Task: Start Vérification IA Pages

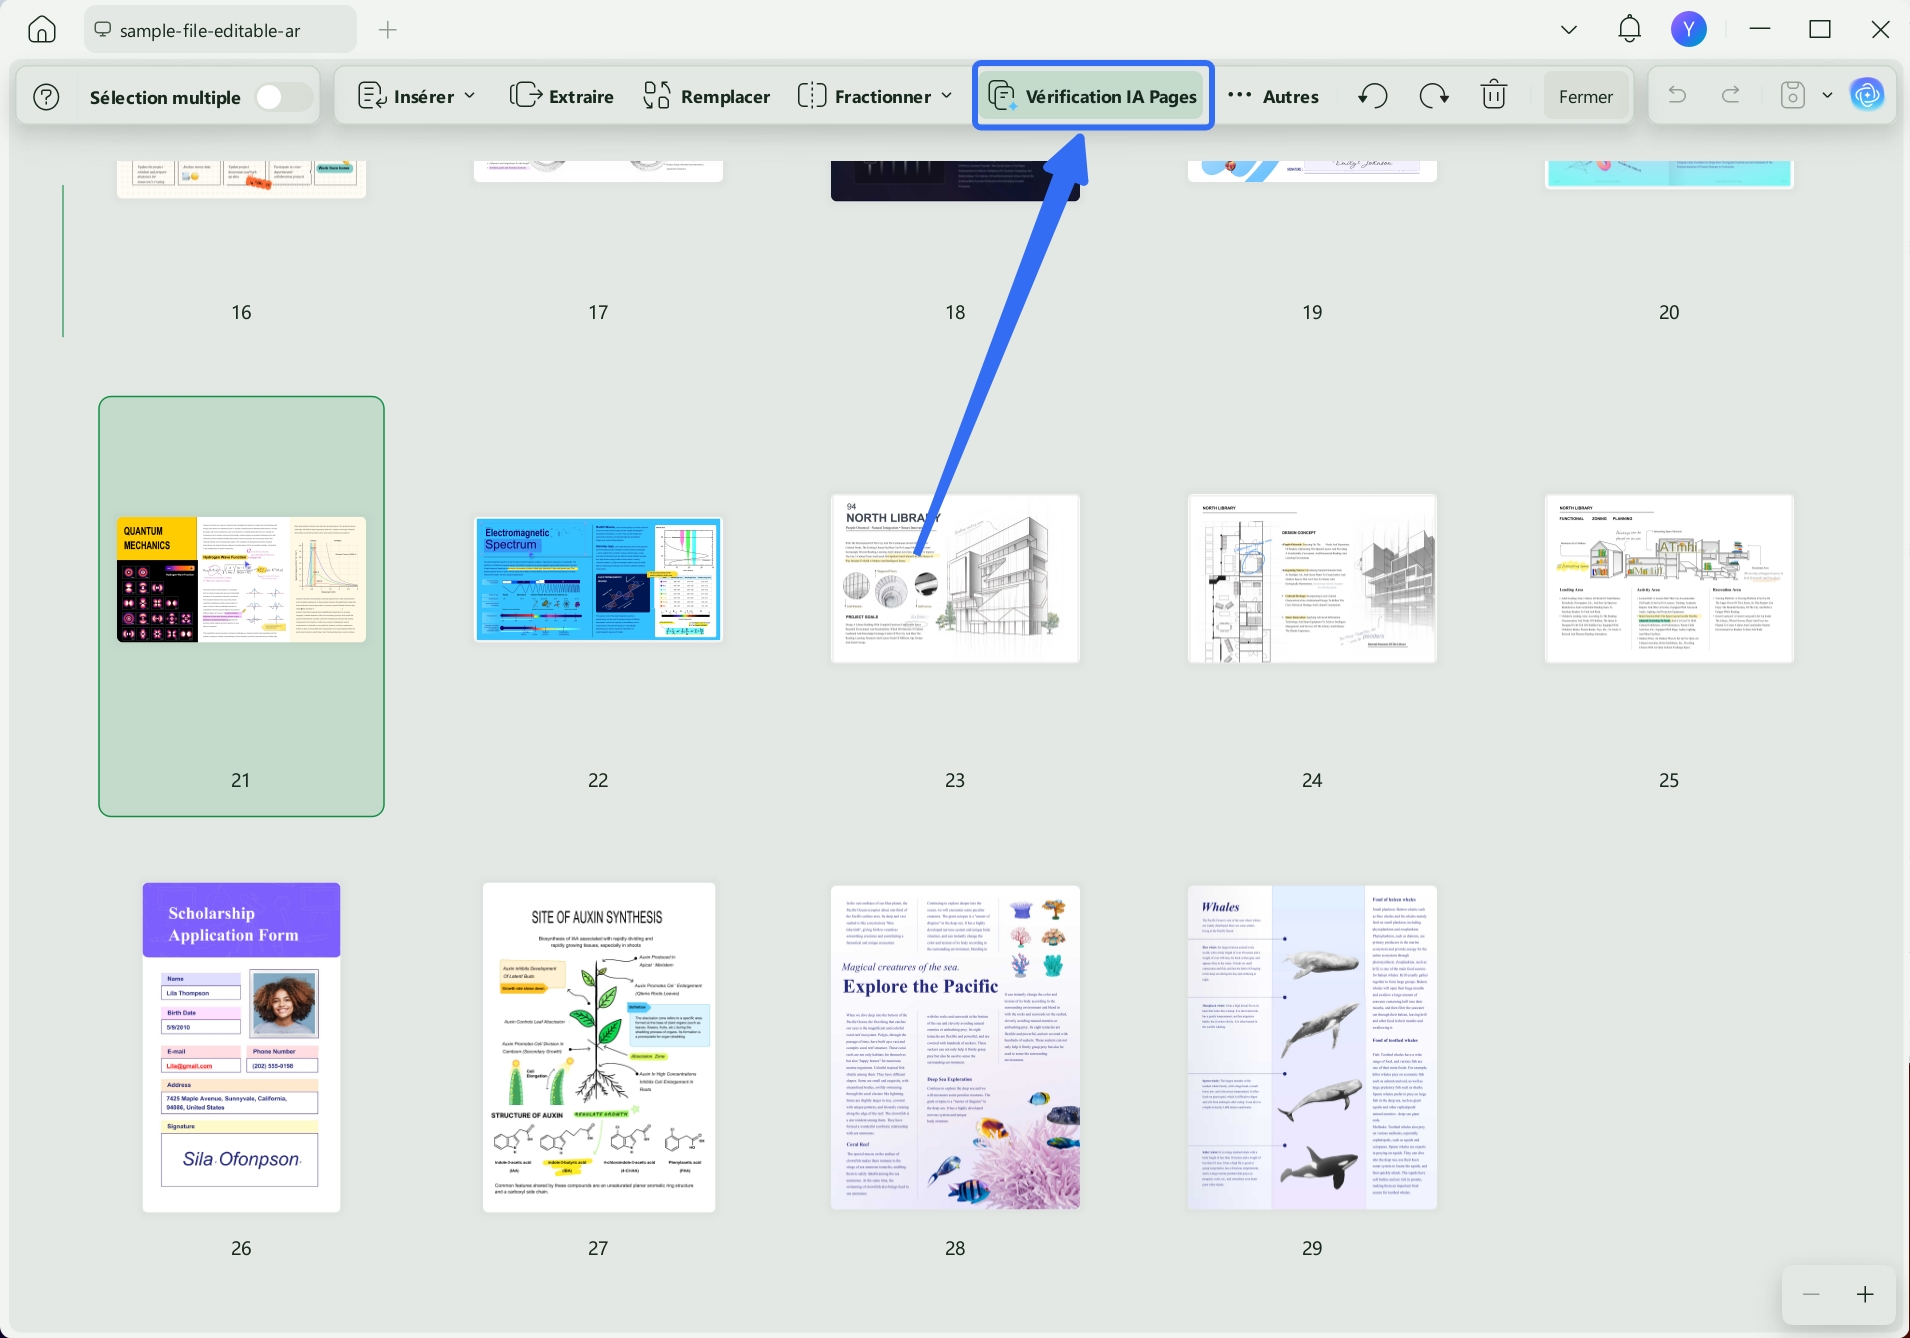Action: (1092, 97)
